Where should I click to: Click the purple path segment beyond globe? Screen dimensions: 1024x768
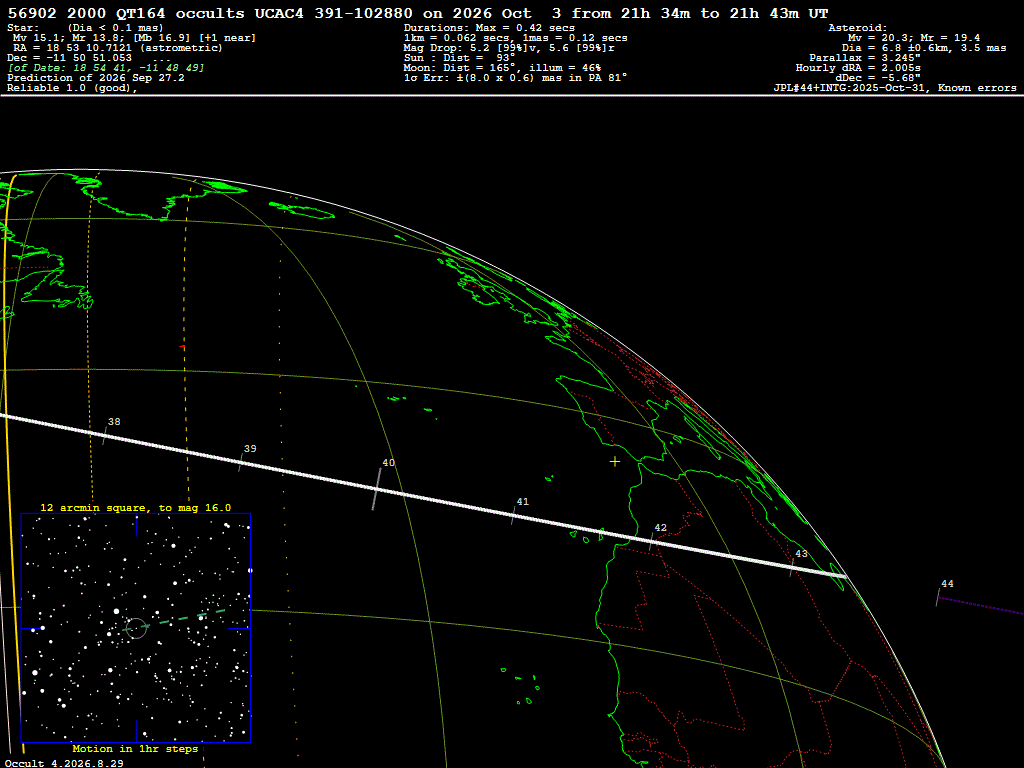(x=981, y=605)
